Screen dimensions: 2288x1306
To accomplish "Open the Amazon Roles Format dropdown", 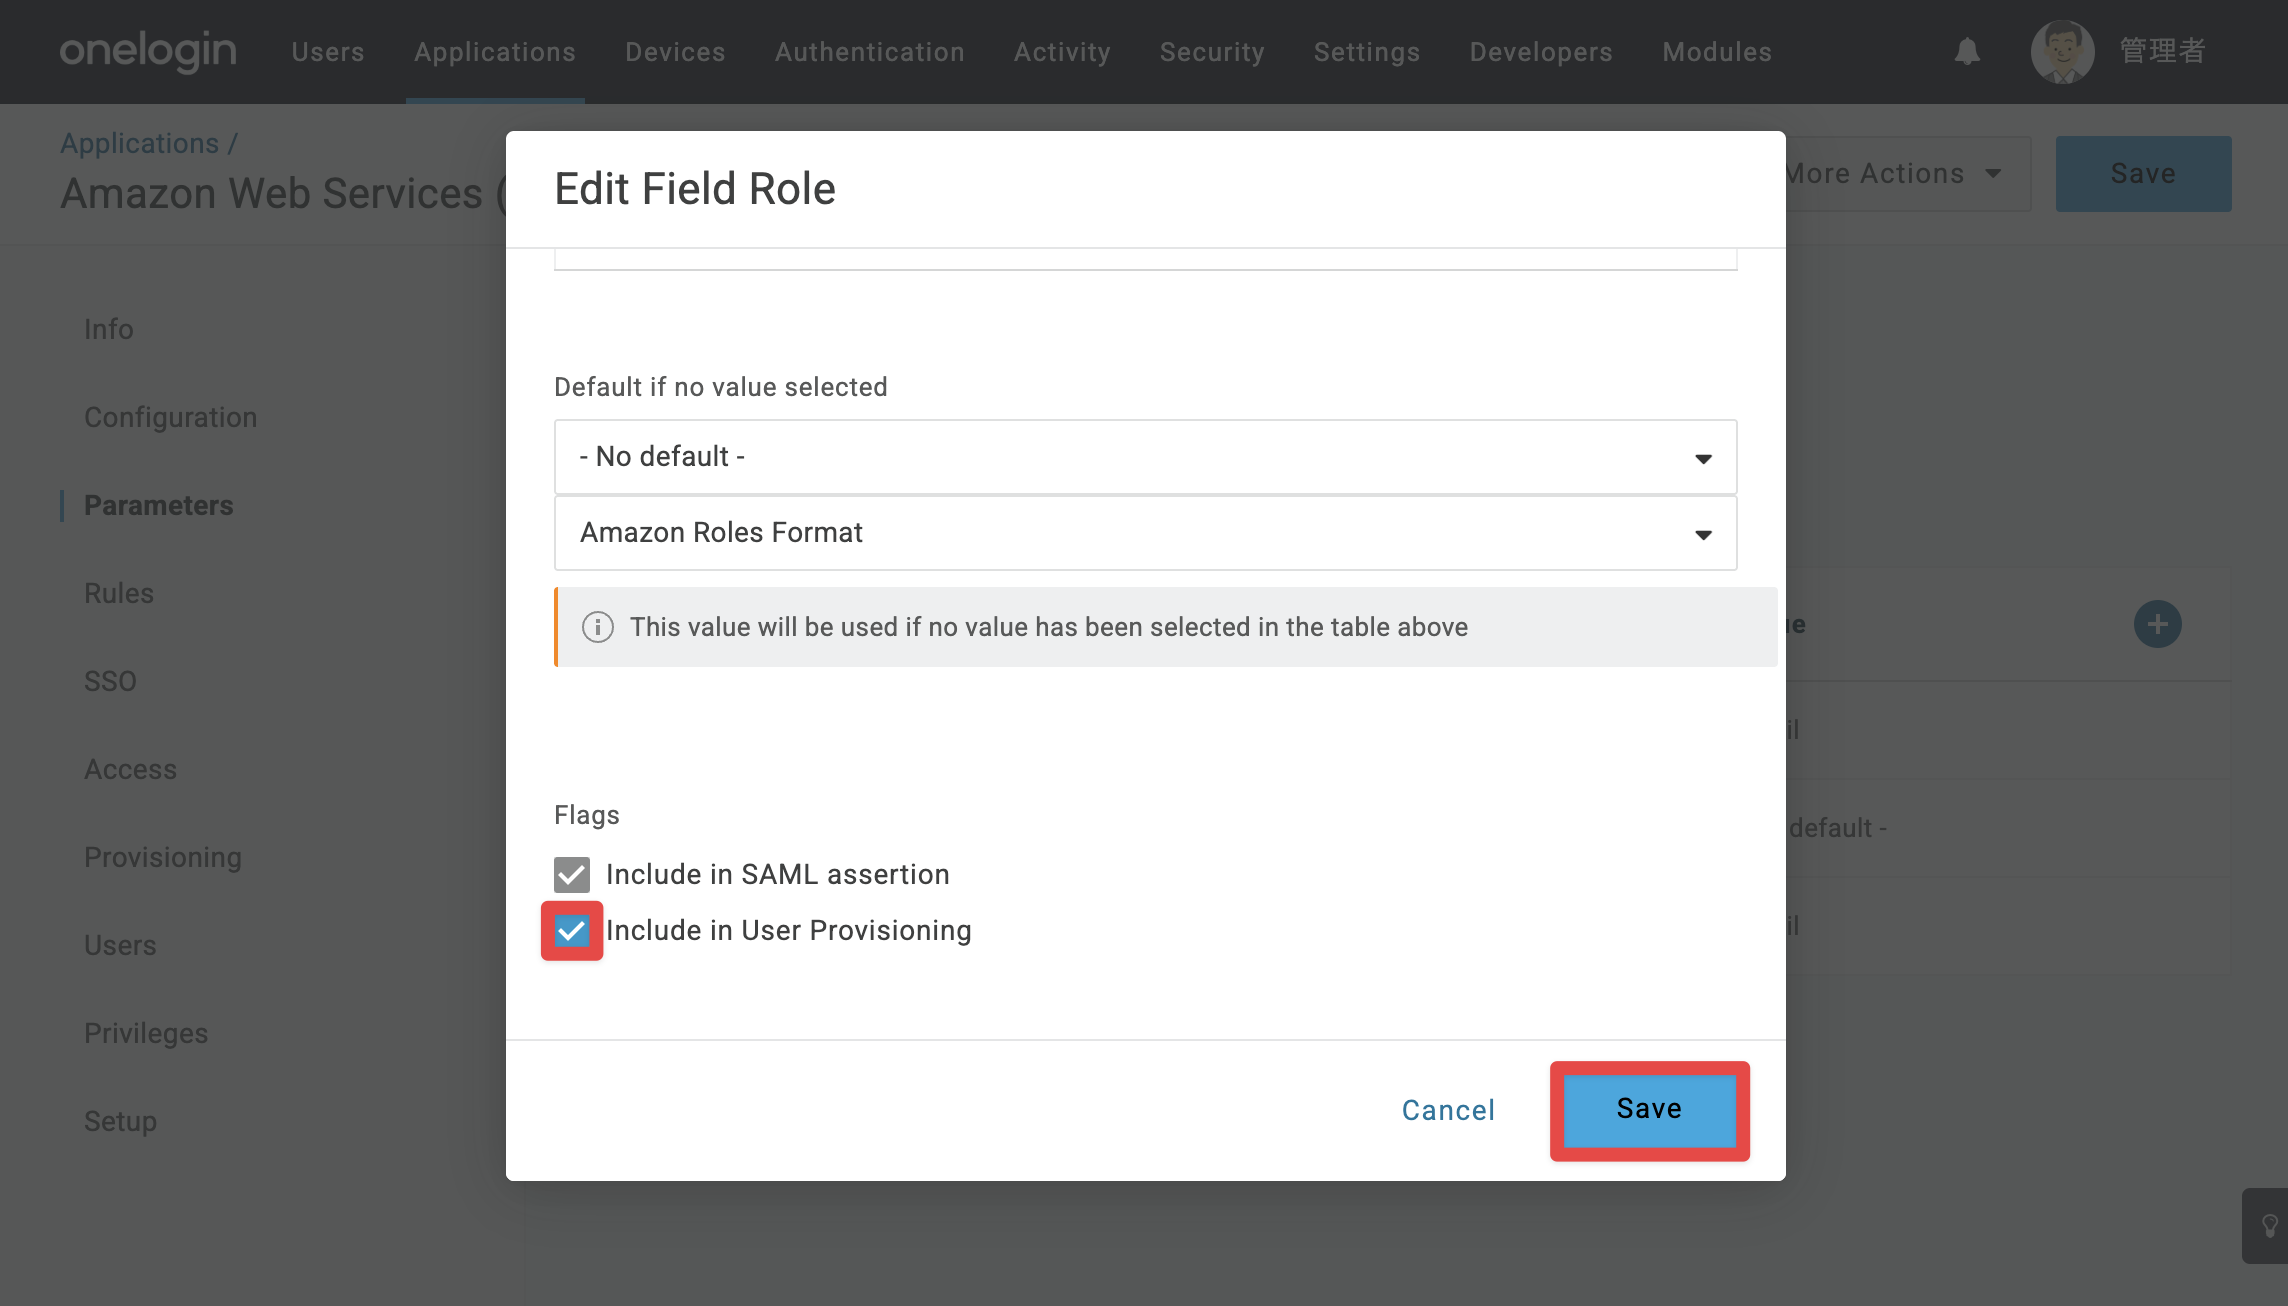I will pyautogui.click(x=1146, y=533).
